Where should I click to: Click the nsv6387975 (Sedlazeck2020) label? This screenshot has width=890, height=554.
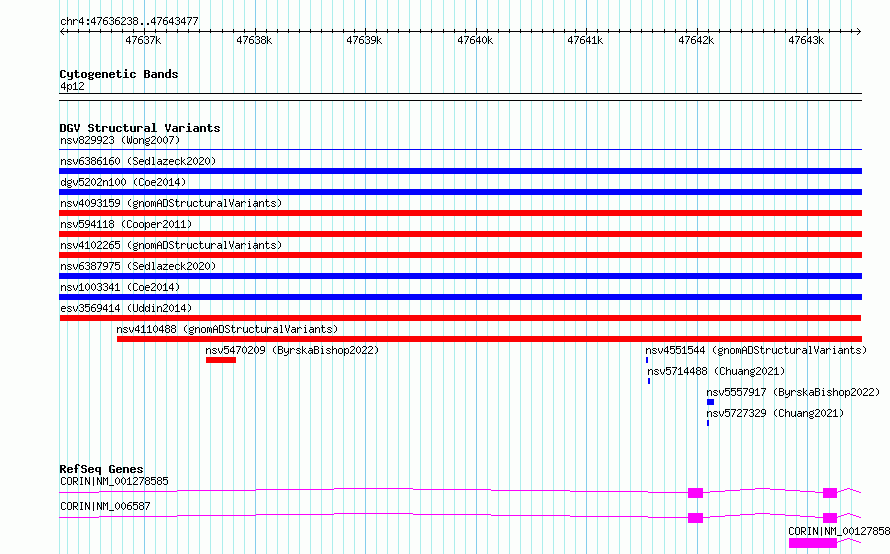(138, 266)
